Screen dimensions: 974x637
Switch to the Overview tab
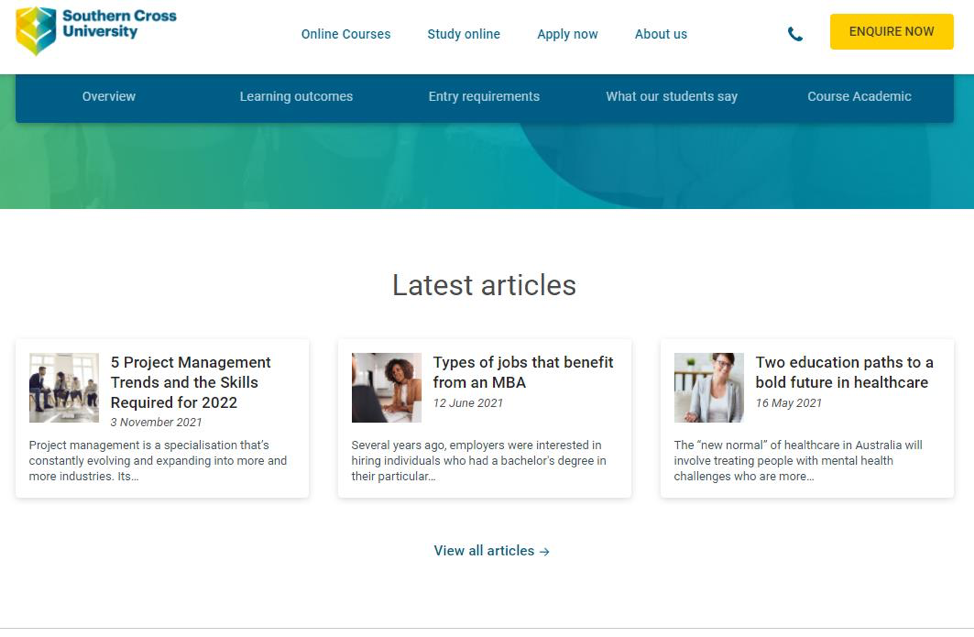109,96
